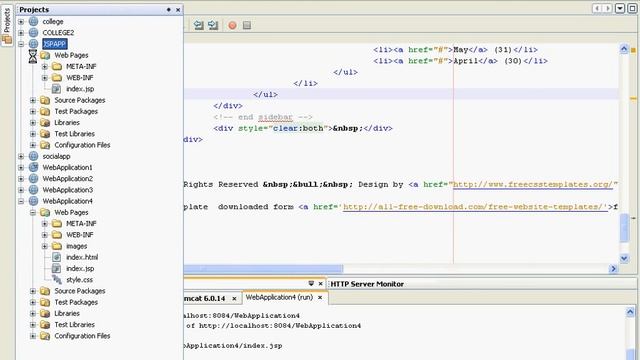
Task: Click the Test Libraries icon under JSPAPP
Action: pyautogui.click(x=45, y=133)
